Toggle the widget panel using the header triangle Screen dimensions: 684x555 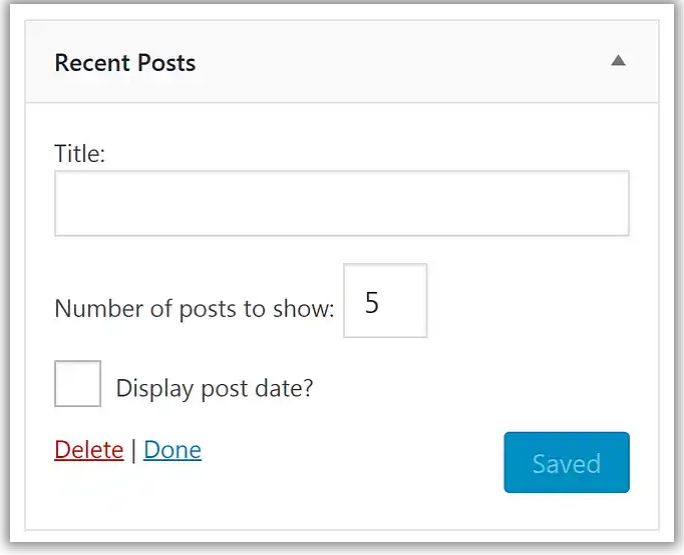(x=618, y=61)
